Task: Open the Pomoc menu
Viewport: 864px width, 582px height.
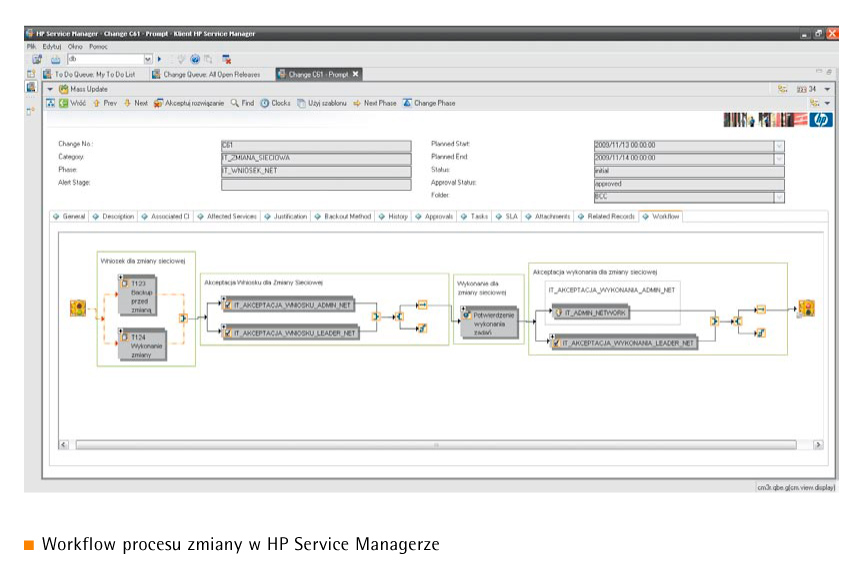Action: [x=98, y=46]
